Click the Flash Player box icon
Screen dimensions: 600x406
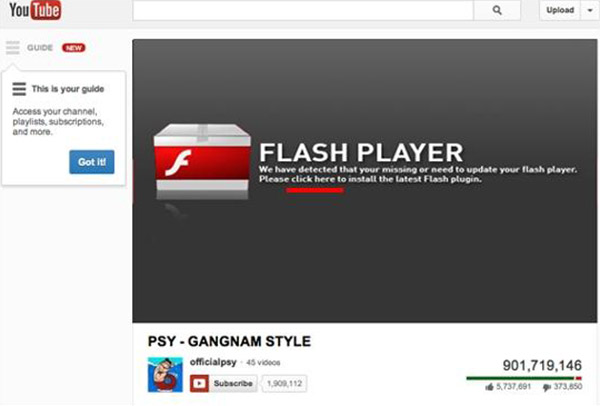(202, 161)
